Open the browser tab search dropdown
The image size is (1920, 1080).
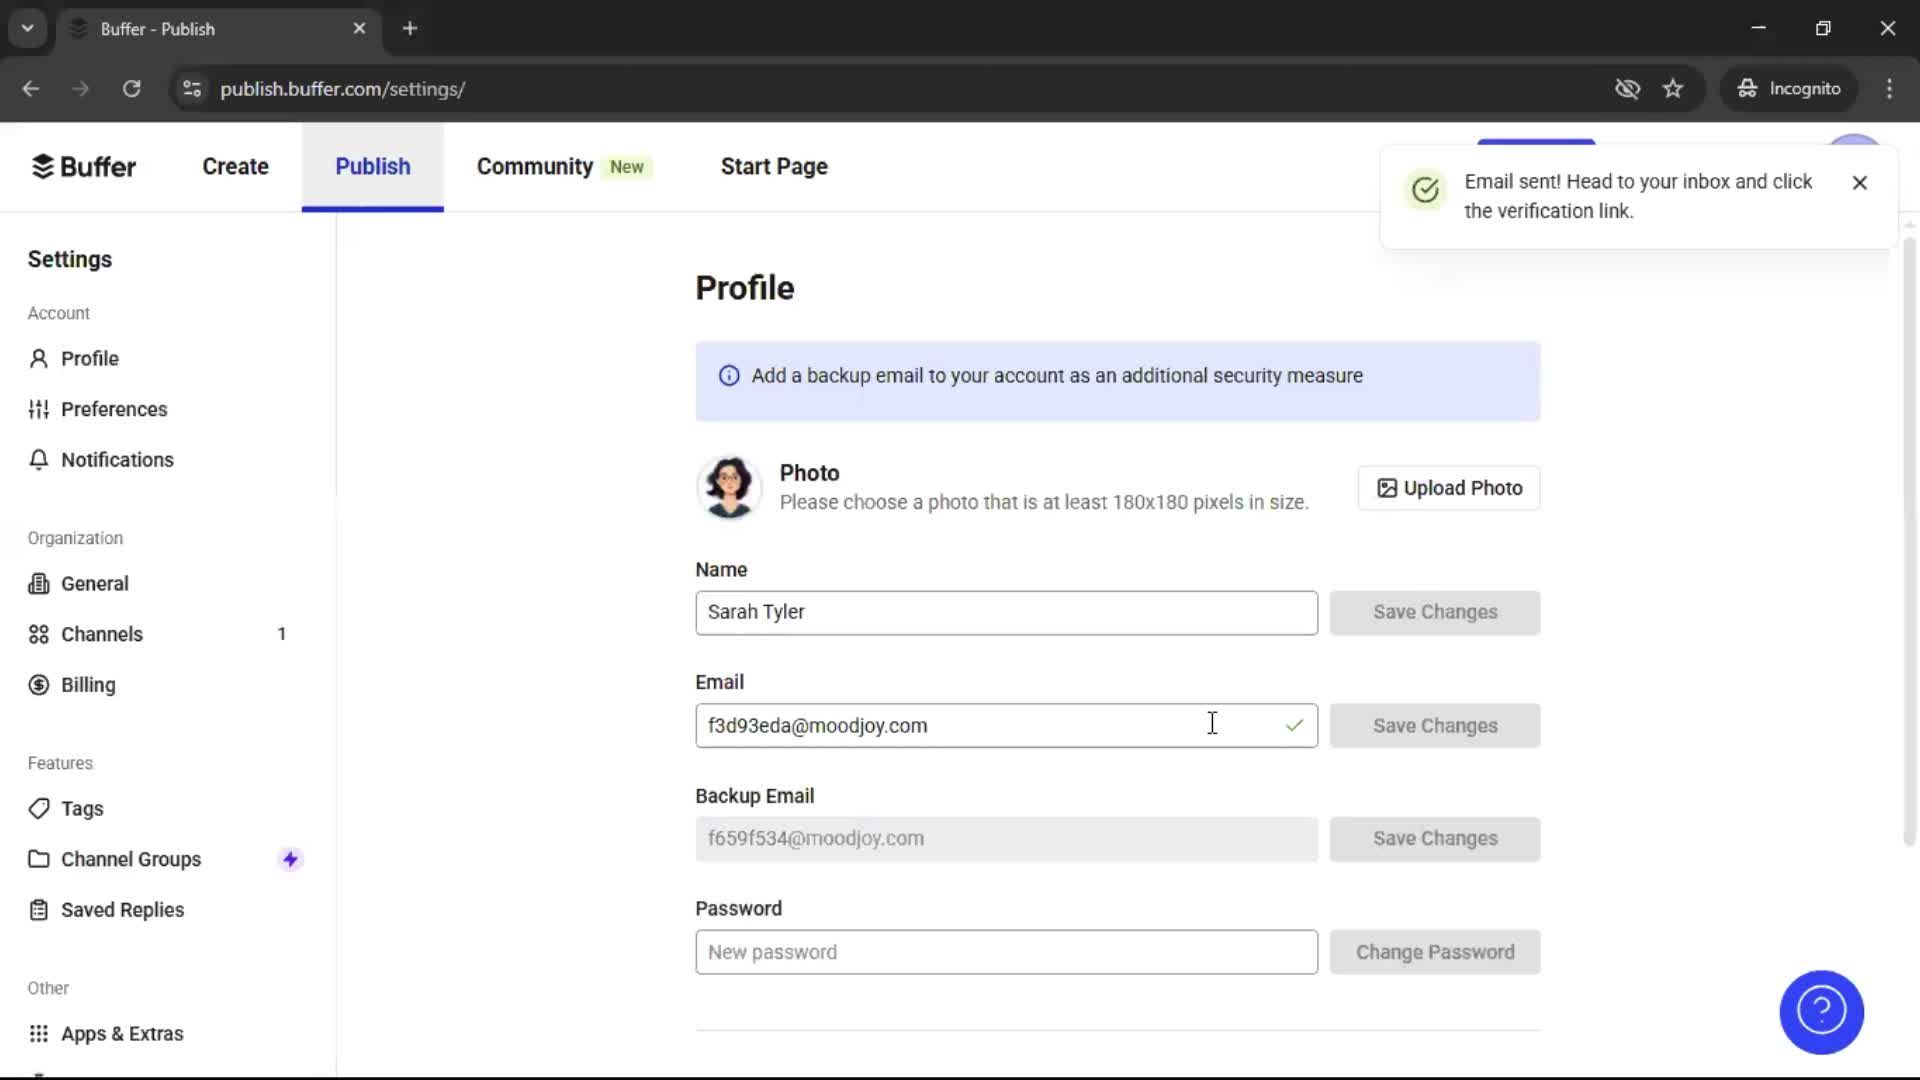tap(27, 27)
